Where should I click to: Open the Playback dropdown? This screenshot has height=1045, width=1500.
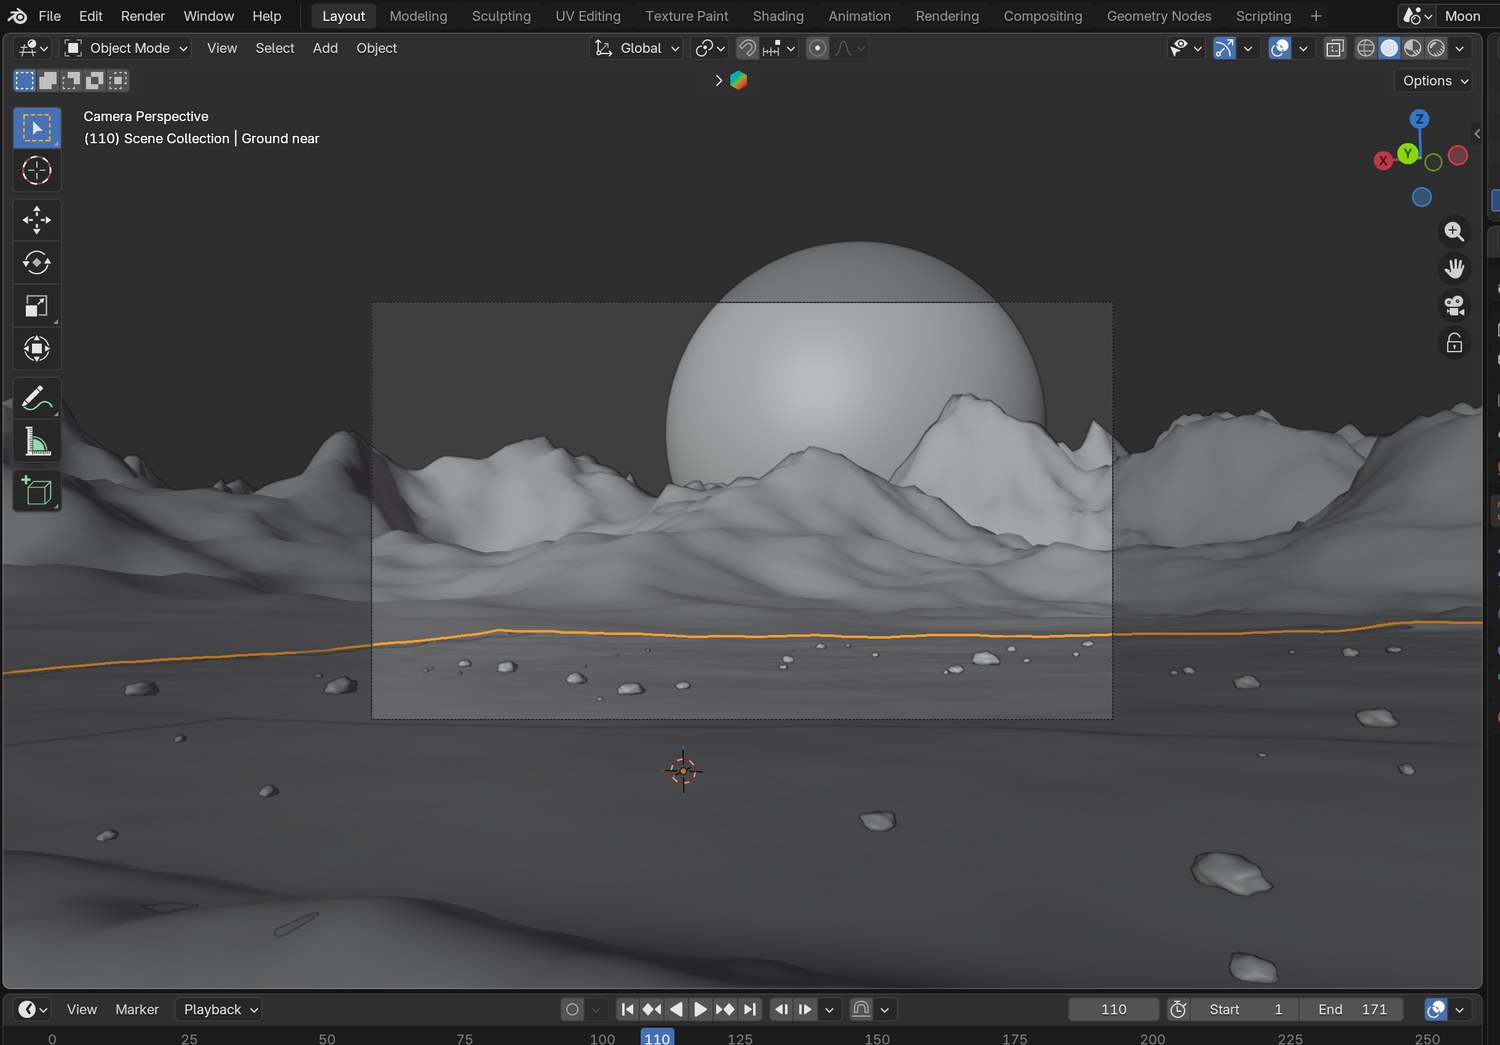[x=219, y=1010]
